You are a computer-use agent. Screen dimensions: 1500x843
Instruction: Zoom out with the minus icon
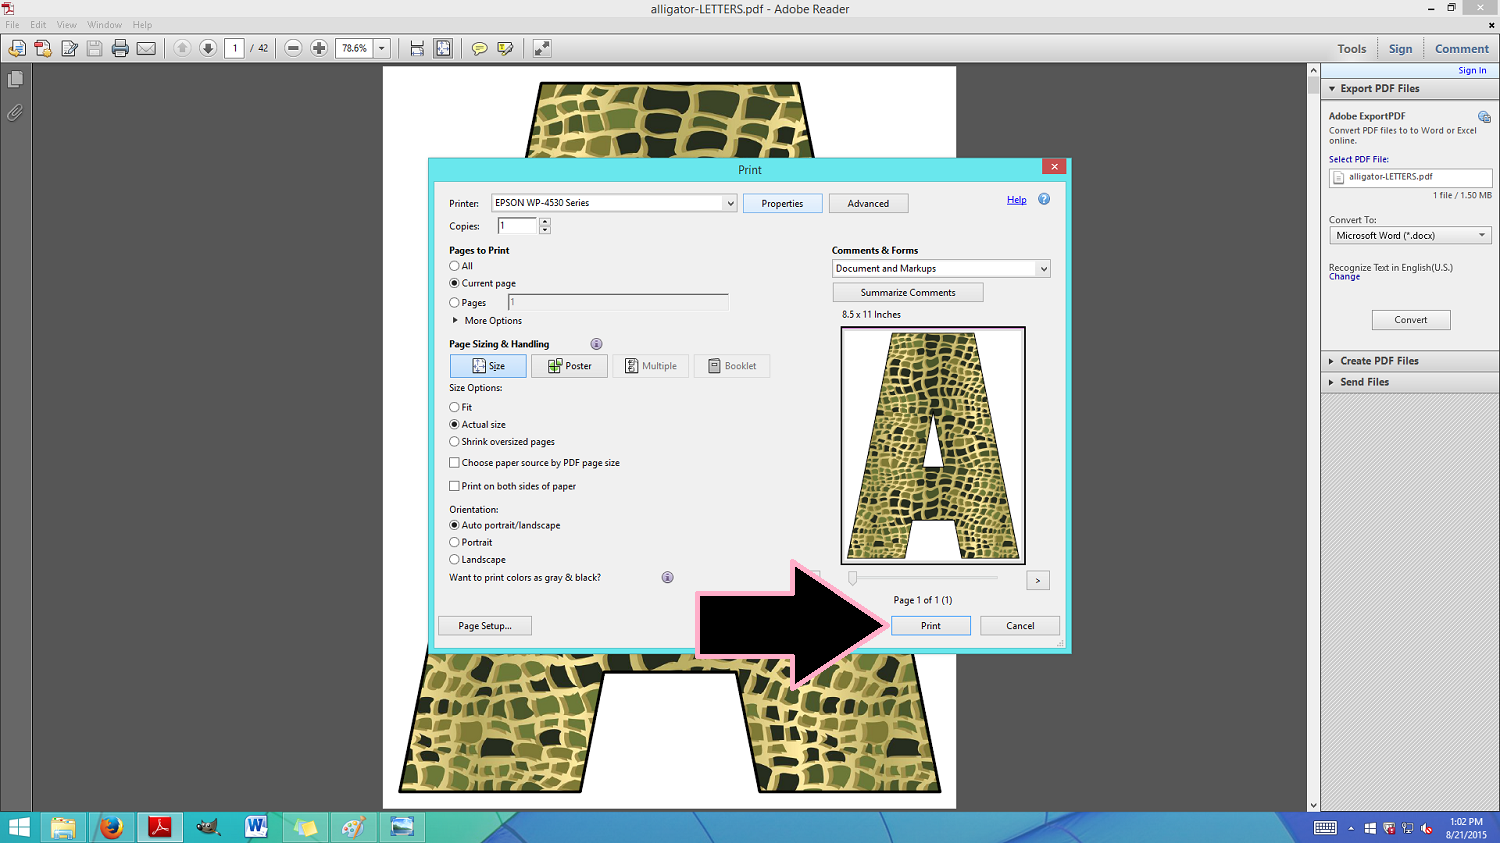click(x=293, y=48)
